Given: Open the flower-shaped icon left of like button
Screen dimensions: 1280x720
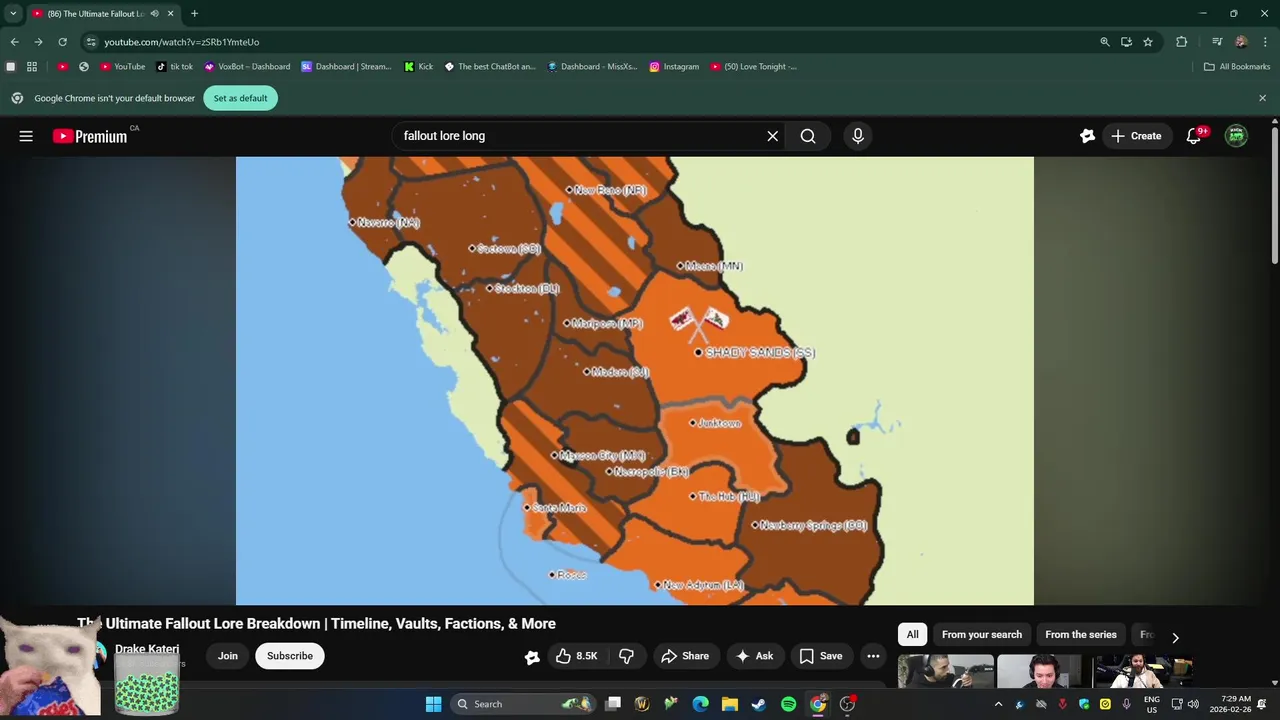Looking at the screenshot, I should tap(532, 657).
